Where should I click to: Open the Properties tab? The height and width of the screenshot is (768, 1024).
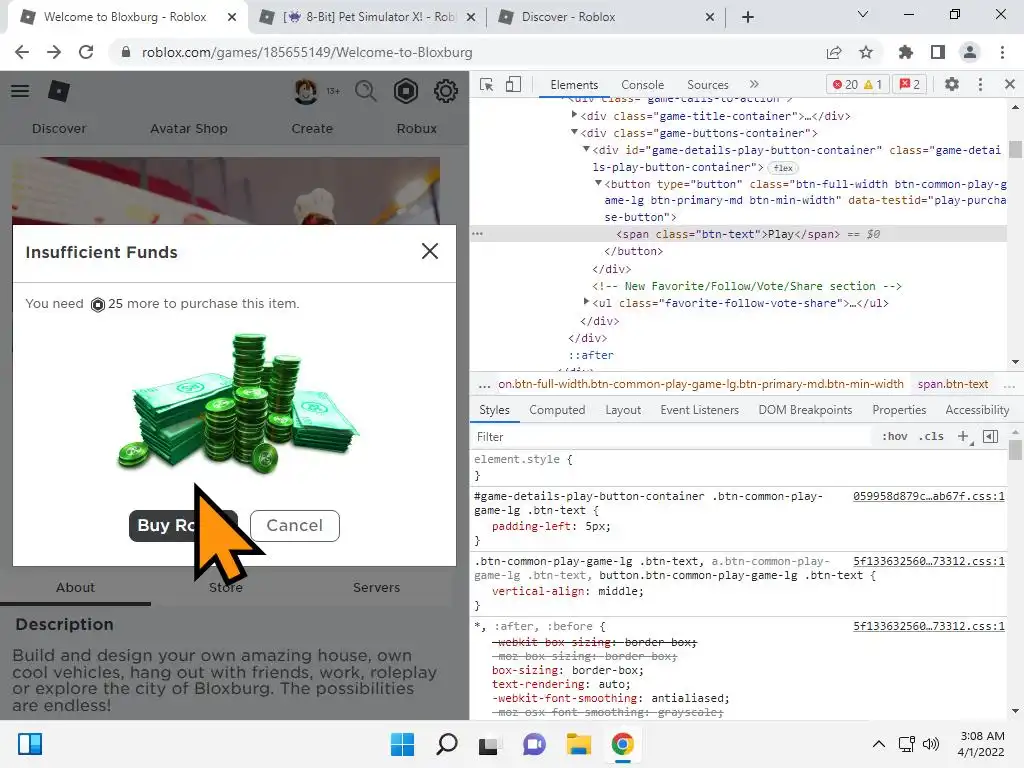(899, 410)
